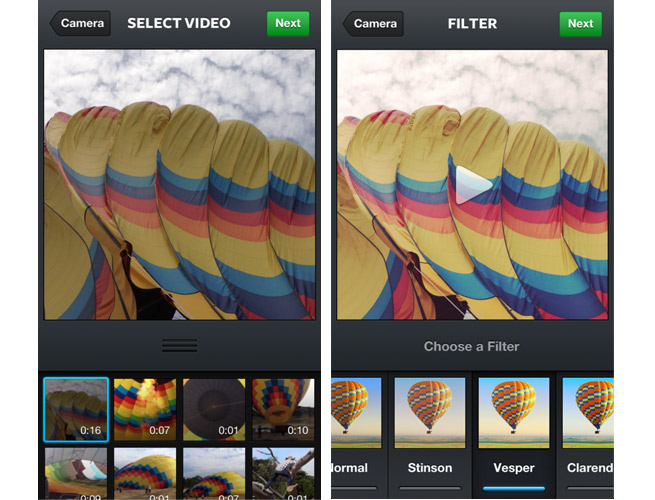The width and height of the screenshot is (655, 500).
Task: Click the FILTER title text
Action: click(472, 23)
